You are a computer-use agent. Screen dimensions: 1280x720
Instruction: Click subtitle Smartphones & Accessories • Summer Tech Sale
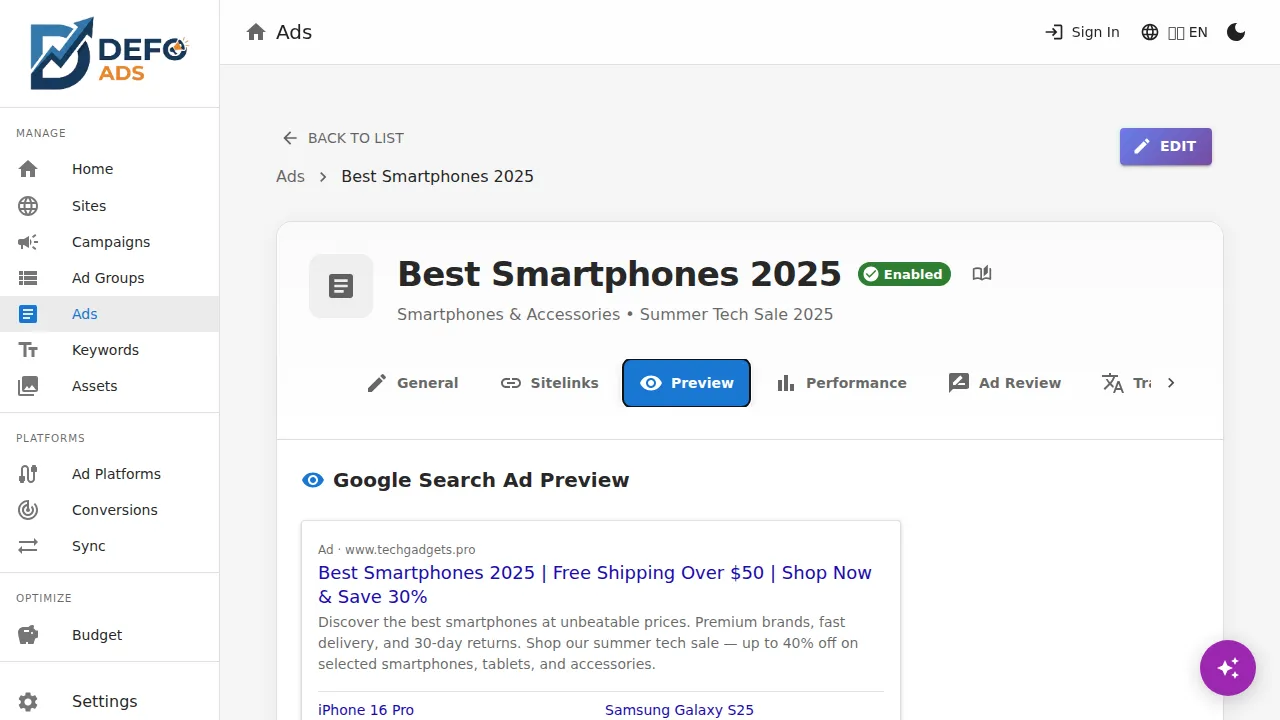point(615,314)
